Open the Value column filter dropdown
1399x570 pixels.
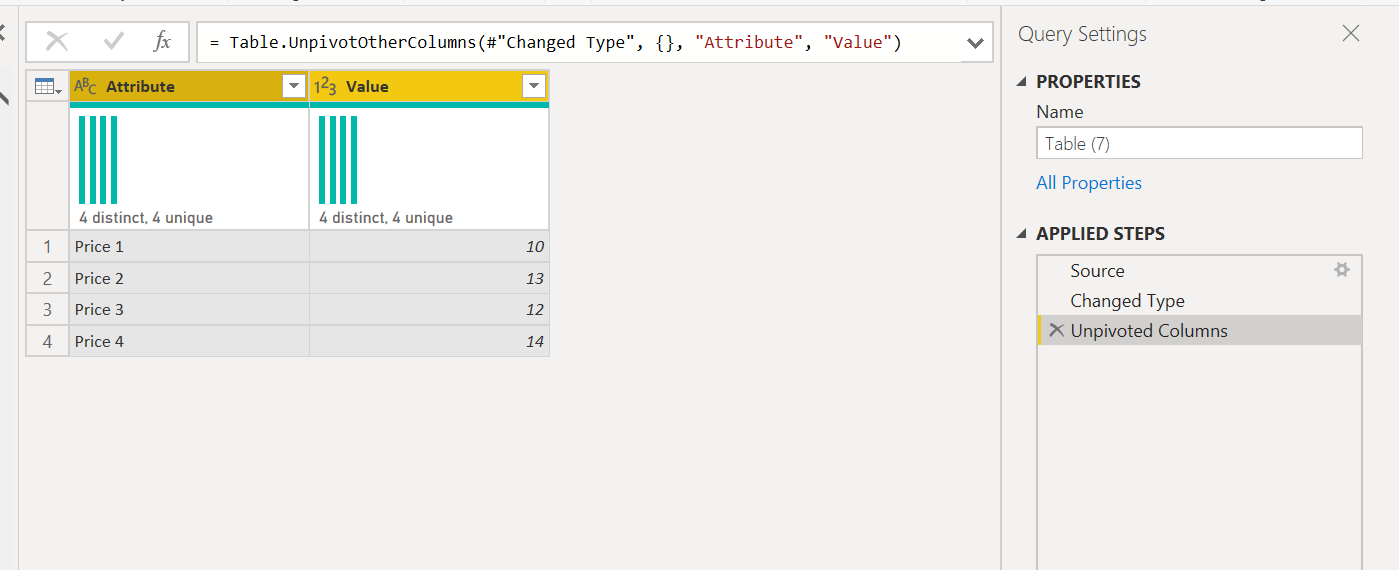coord(533,87)
